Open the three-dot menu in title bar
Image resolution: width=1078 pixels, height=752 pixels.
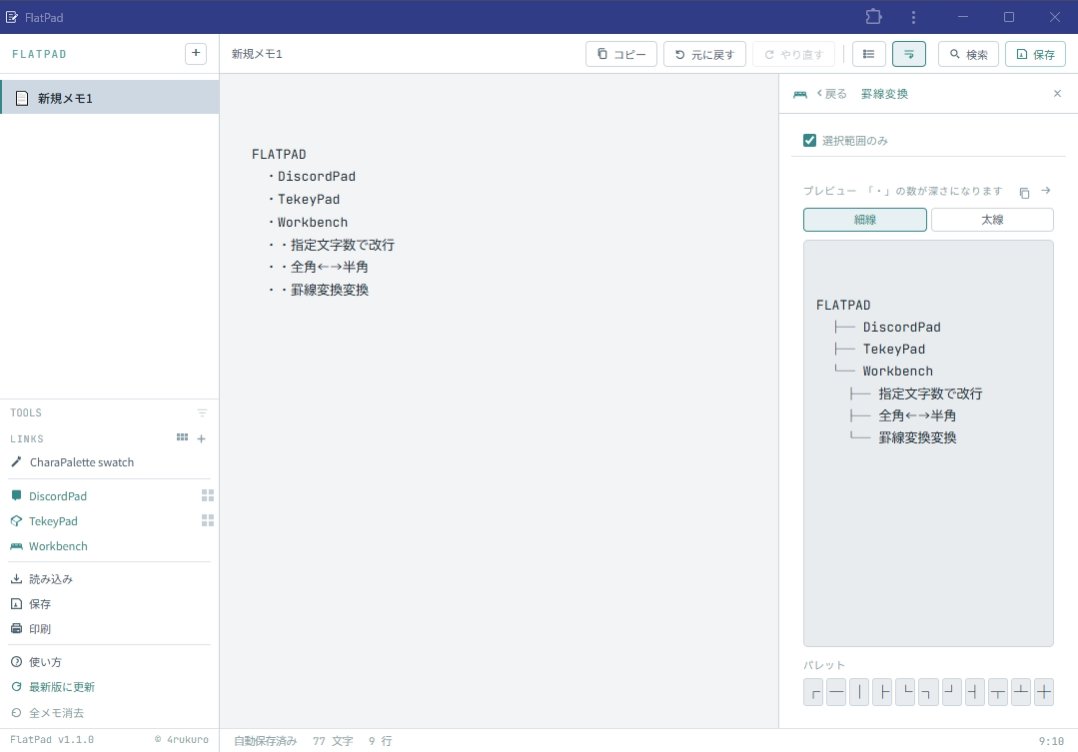point(913,17)
